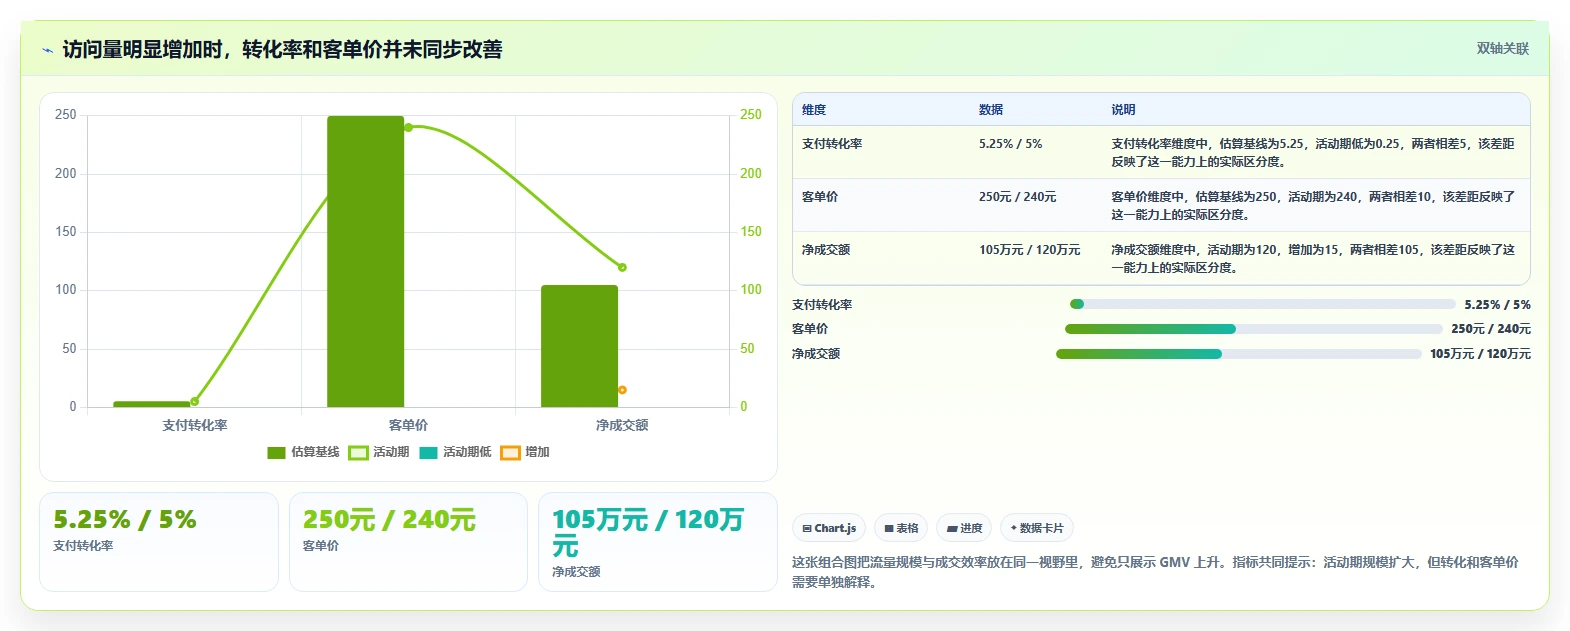Click the 105万元 / 120万元 data card

pos(658,542)
